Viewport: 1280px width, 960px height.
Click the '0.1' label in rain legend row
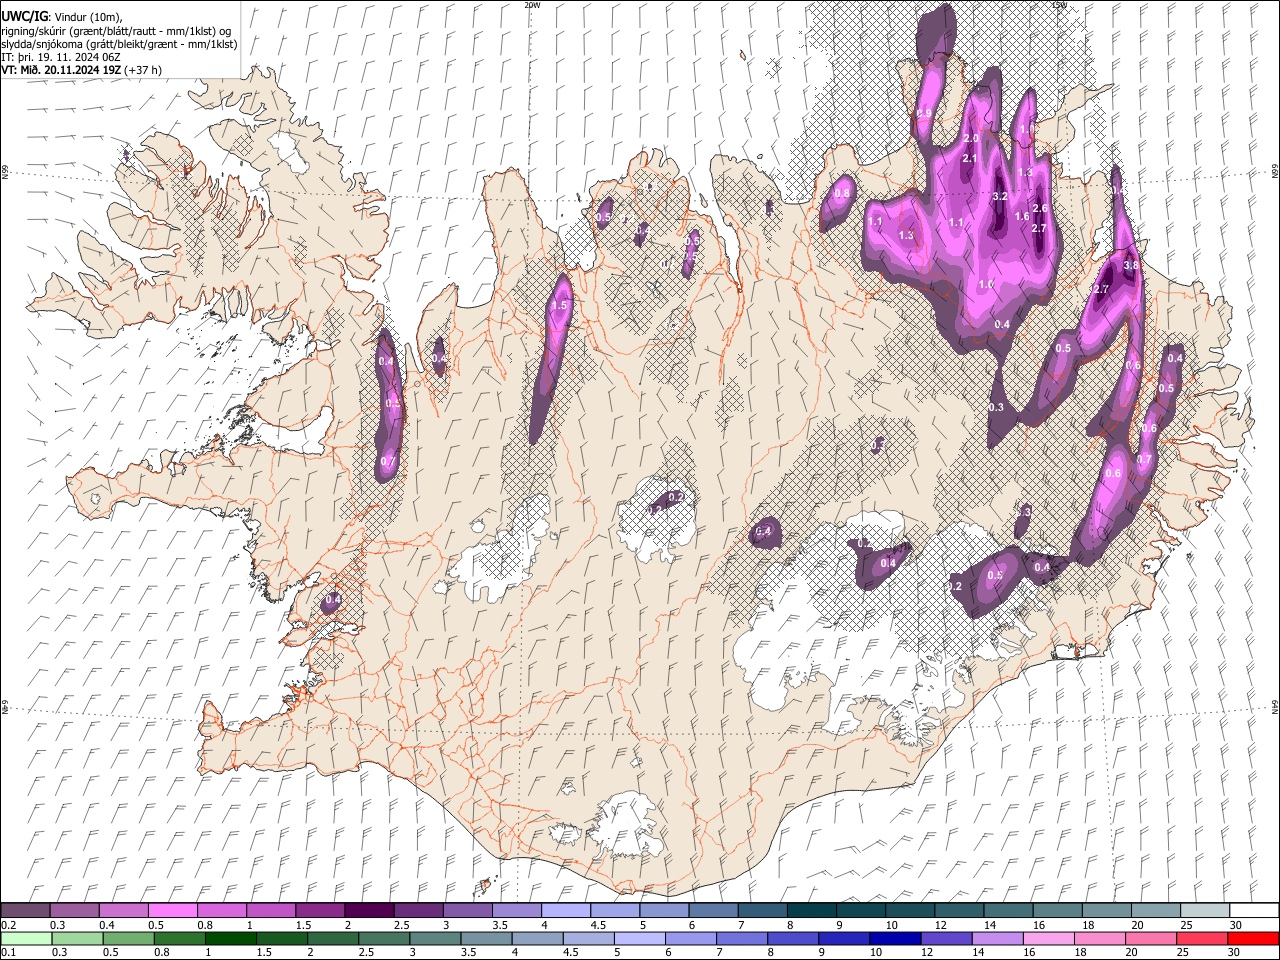8,952
